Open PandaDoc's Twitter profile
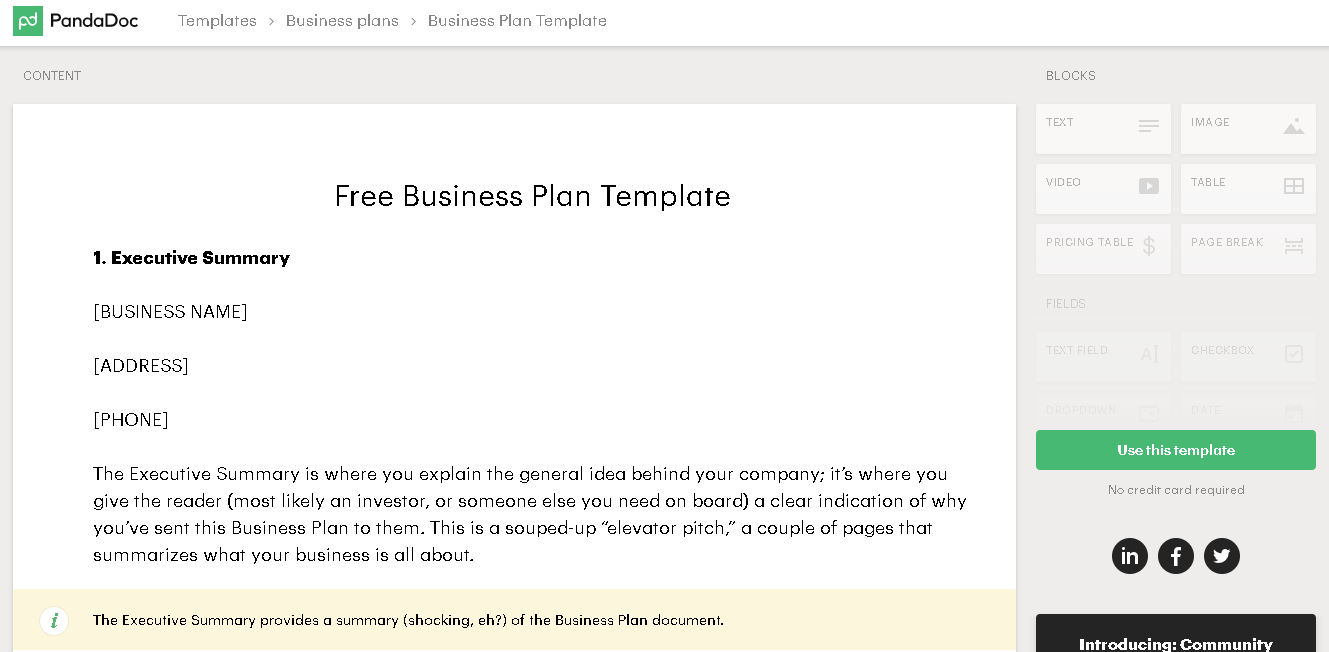Image resolution: width=1329 pixels, height=652 pixels. 1222,556
